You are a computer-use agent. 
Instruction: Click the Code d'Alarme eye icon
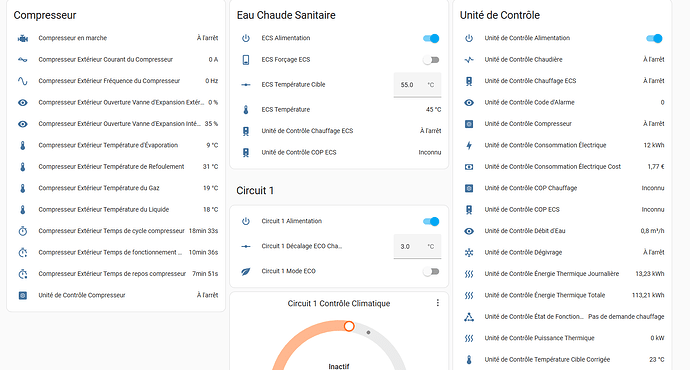(x=469, y=103)
